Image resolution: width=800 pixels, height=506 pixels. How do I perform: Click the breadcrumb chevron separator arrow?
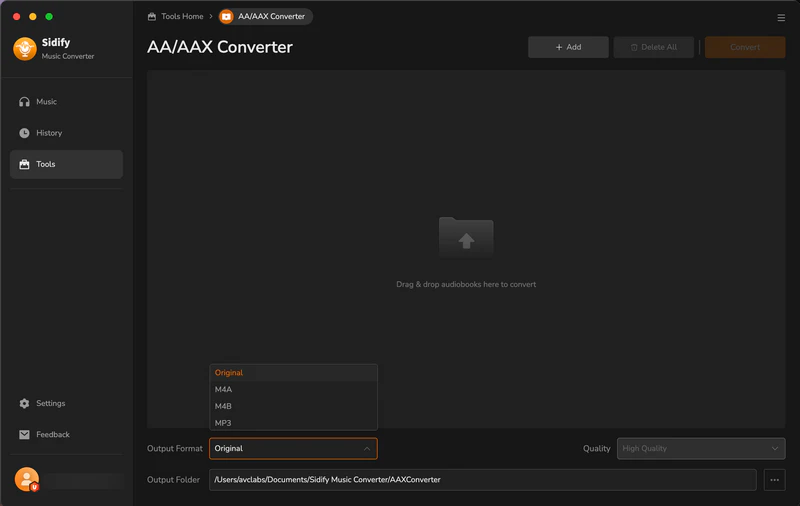211,16
